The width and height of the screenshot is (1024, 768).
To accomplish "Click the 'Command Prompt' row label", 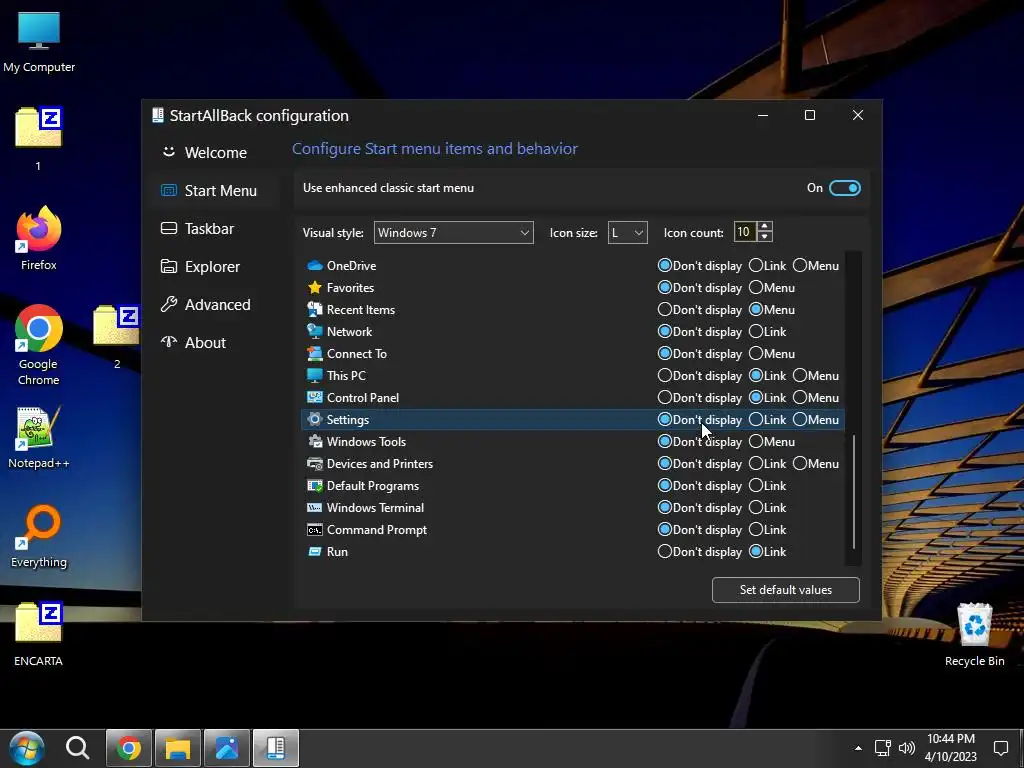I will pyautogui.click(x=377, y=530).
